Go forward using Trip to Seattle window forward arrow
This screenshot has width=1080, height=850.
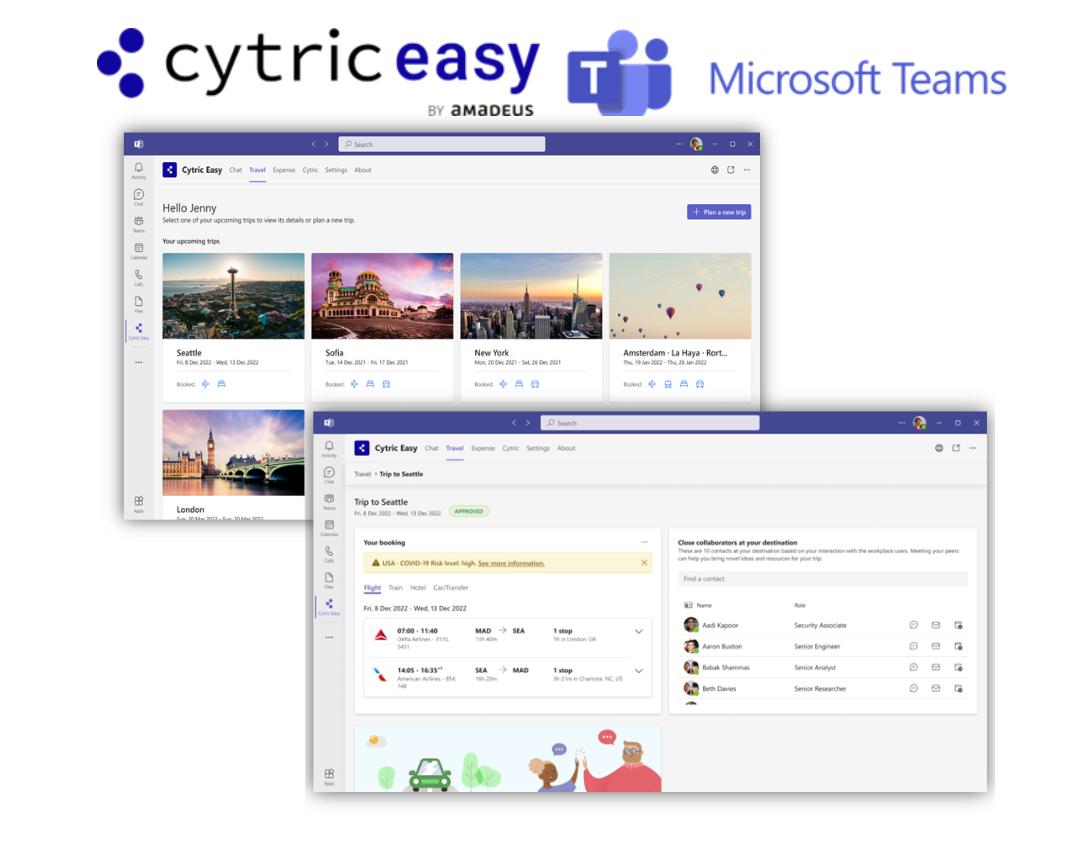coord(528,423)
